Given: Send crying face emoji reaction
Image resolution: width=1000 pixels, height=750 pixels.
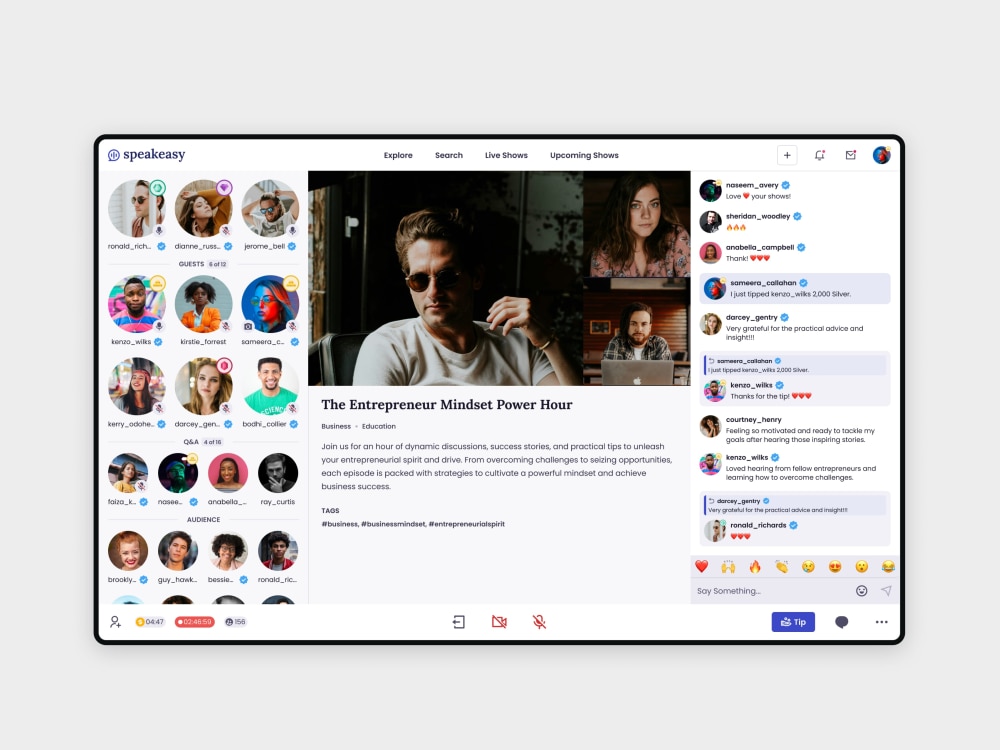Looking at the screenshot, I should [x=809, y=566].
